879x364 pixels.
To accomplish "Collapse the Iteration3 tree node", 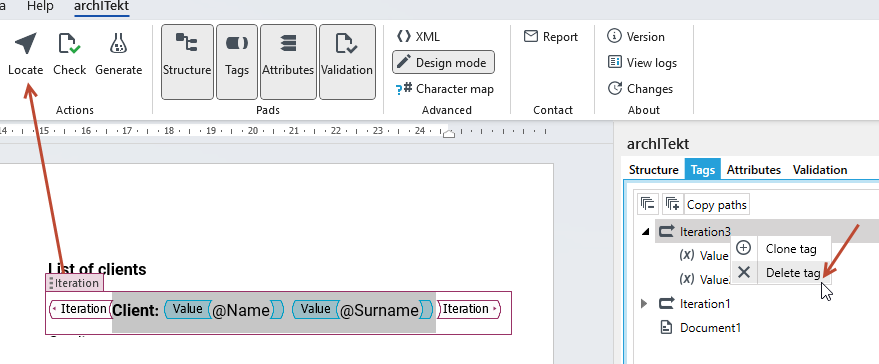I will click(645, 231).
